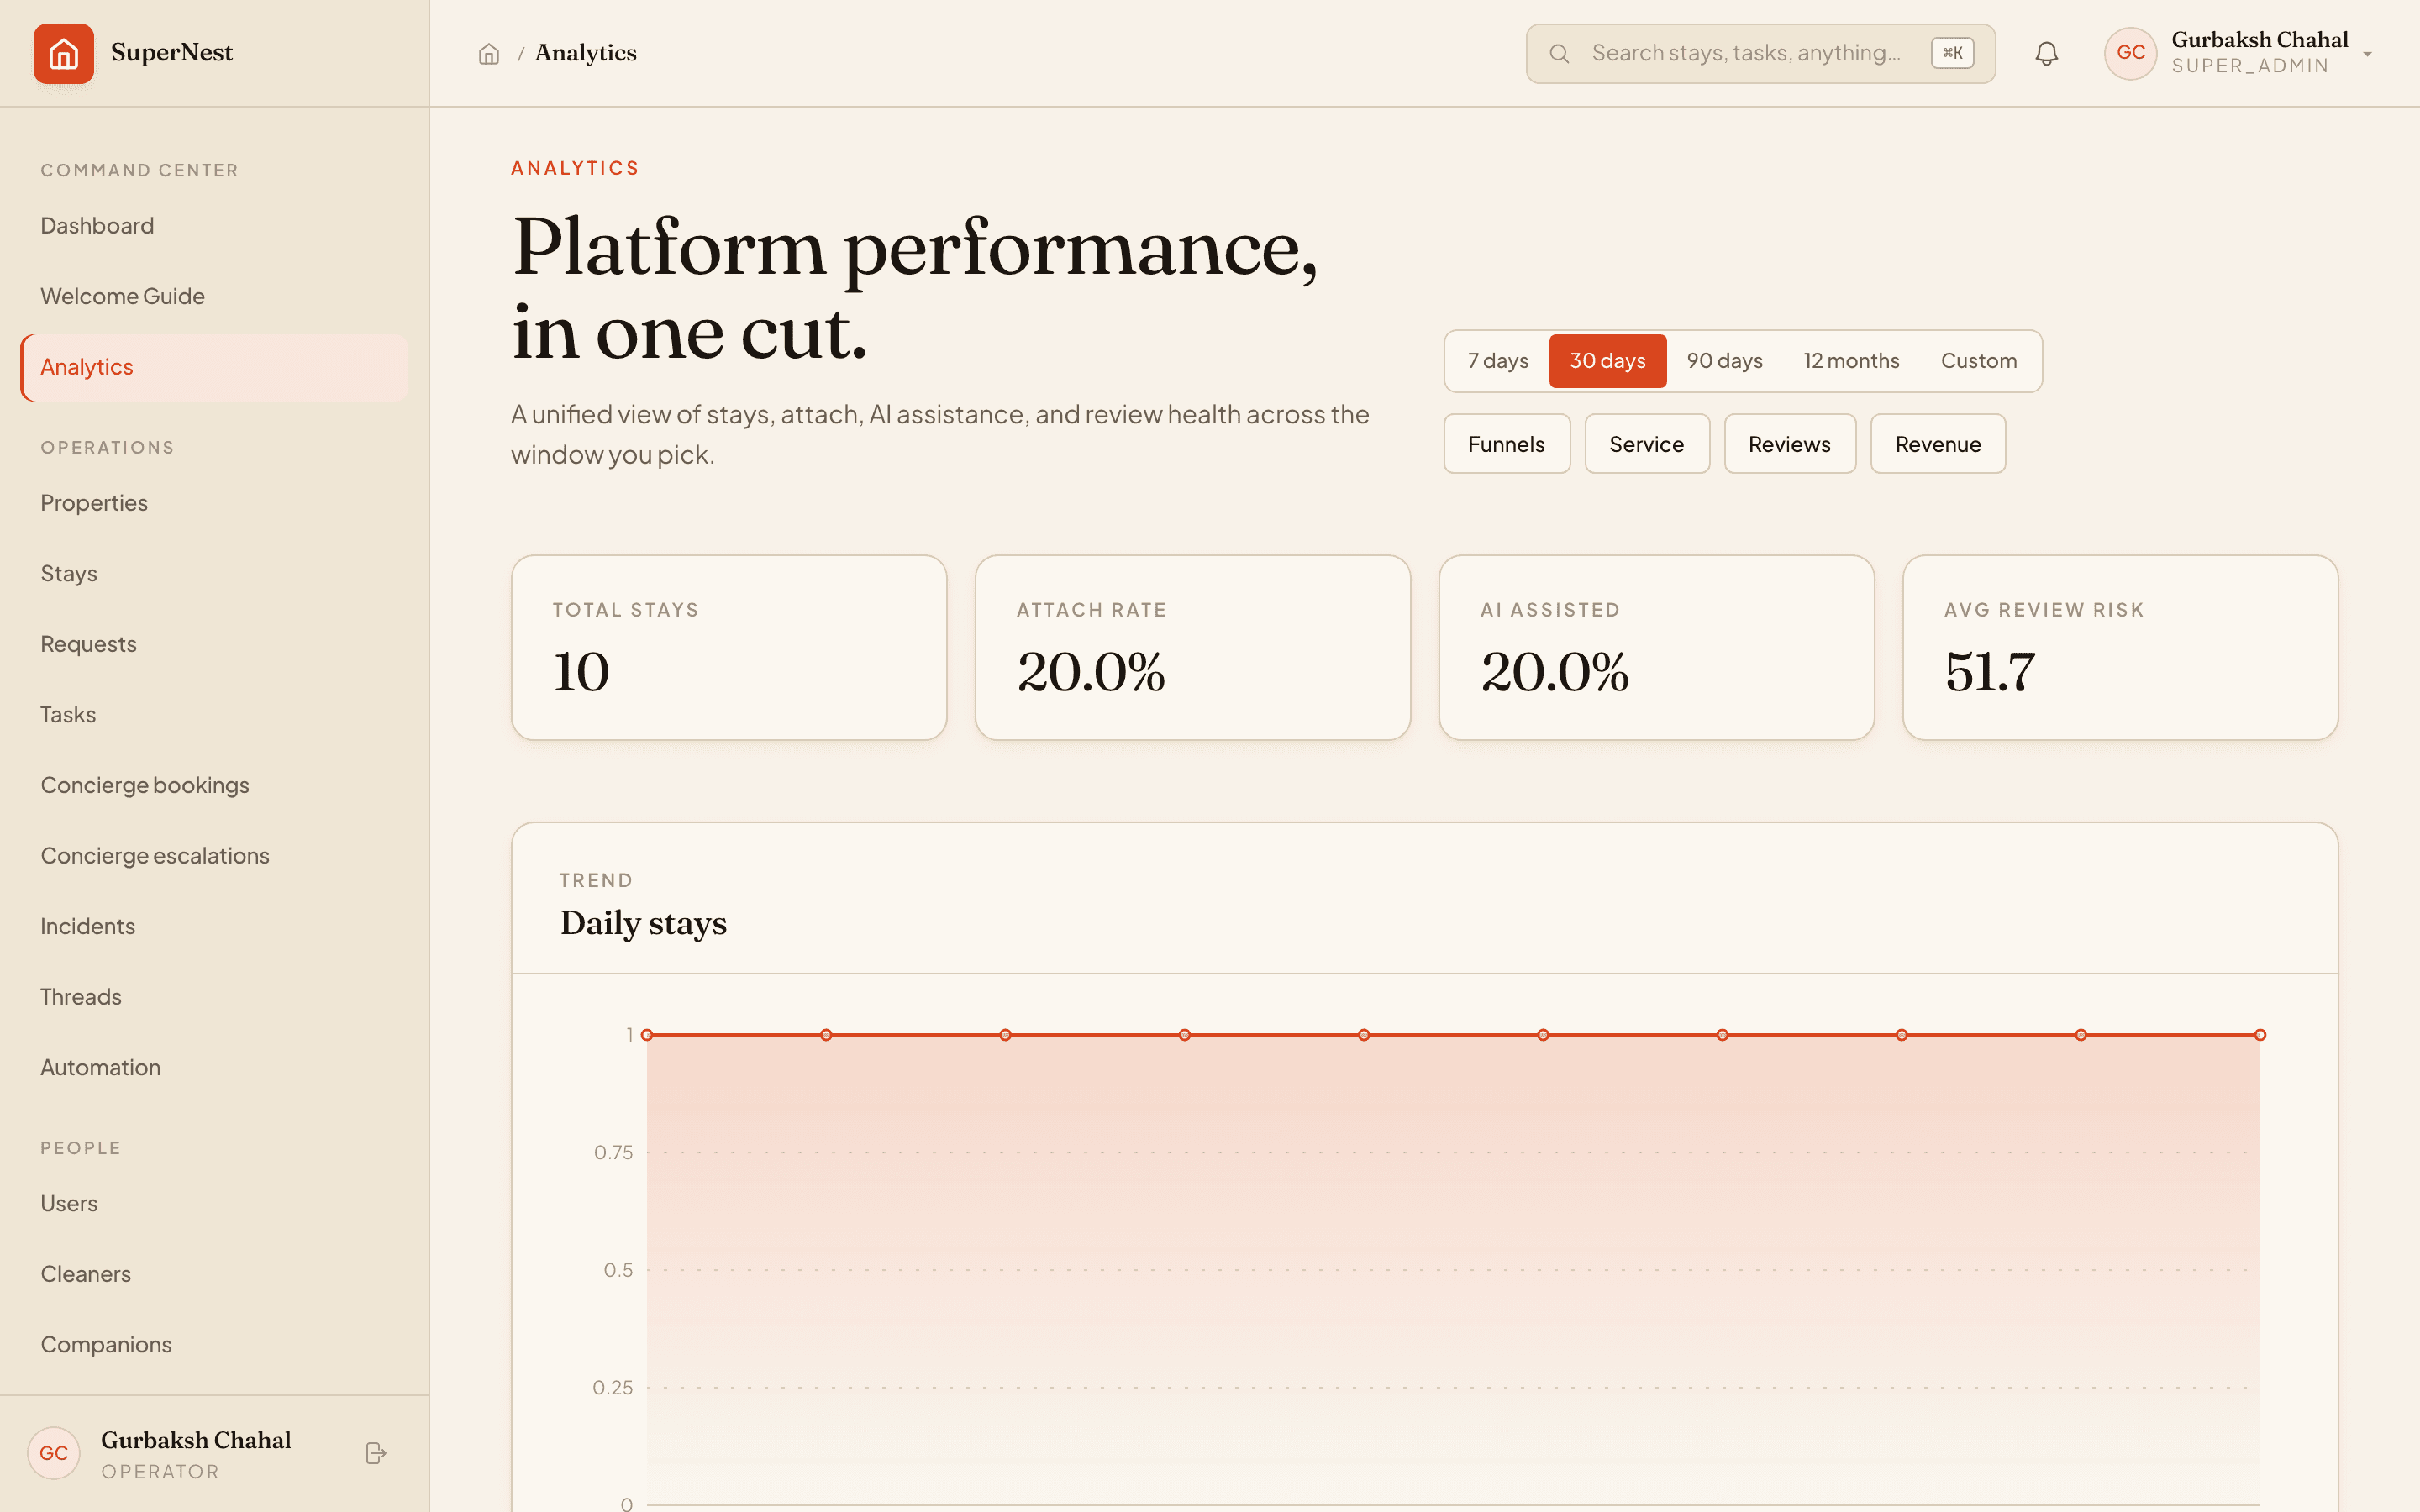Viewport: 2420px width, 1512px height.
Task: Click the Attach Rate card
Action: (1192, 648)
